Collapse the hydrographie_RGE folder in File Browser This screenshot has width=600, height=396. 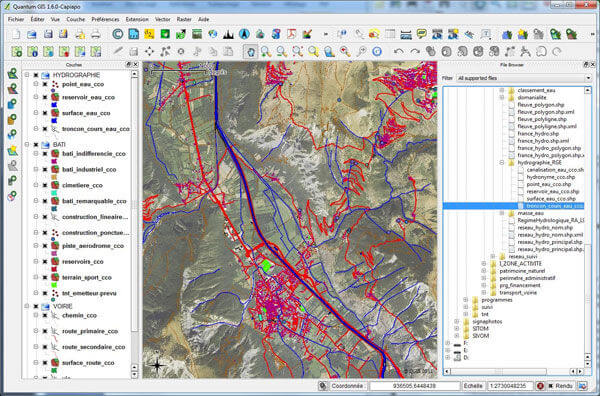(502, 163)
